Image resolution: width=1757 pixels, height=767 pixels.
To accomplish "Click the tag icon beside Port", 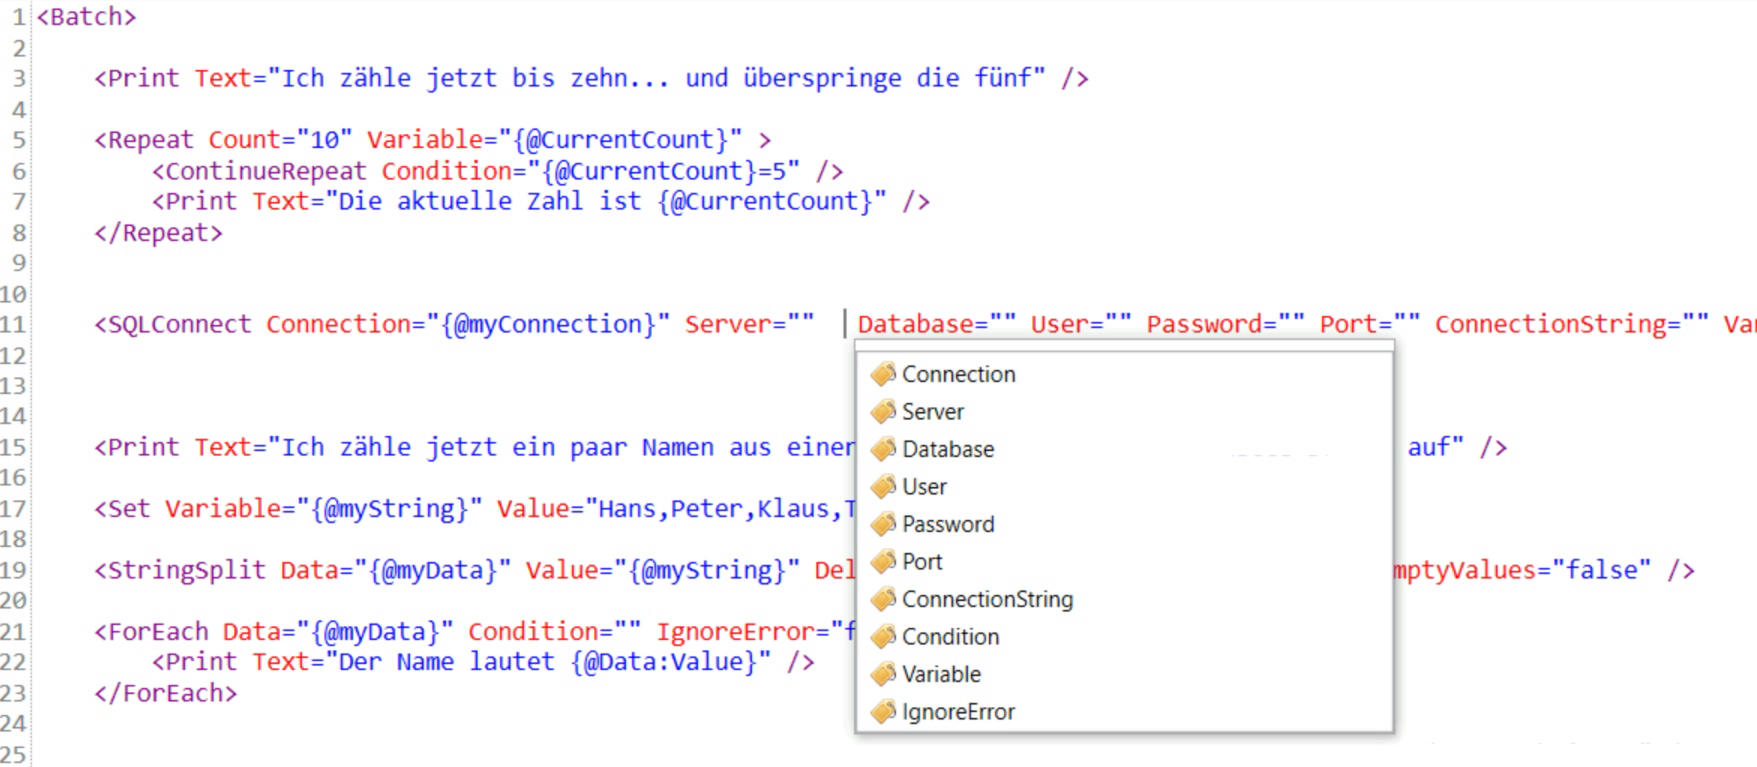I will [x=883, y=562].
